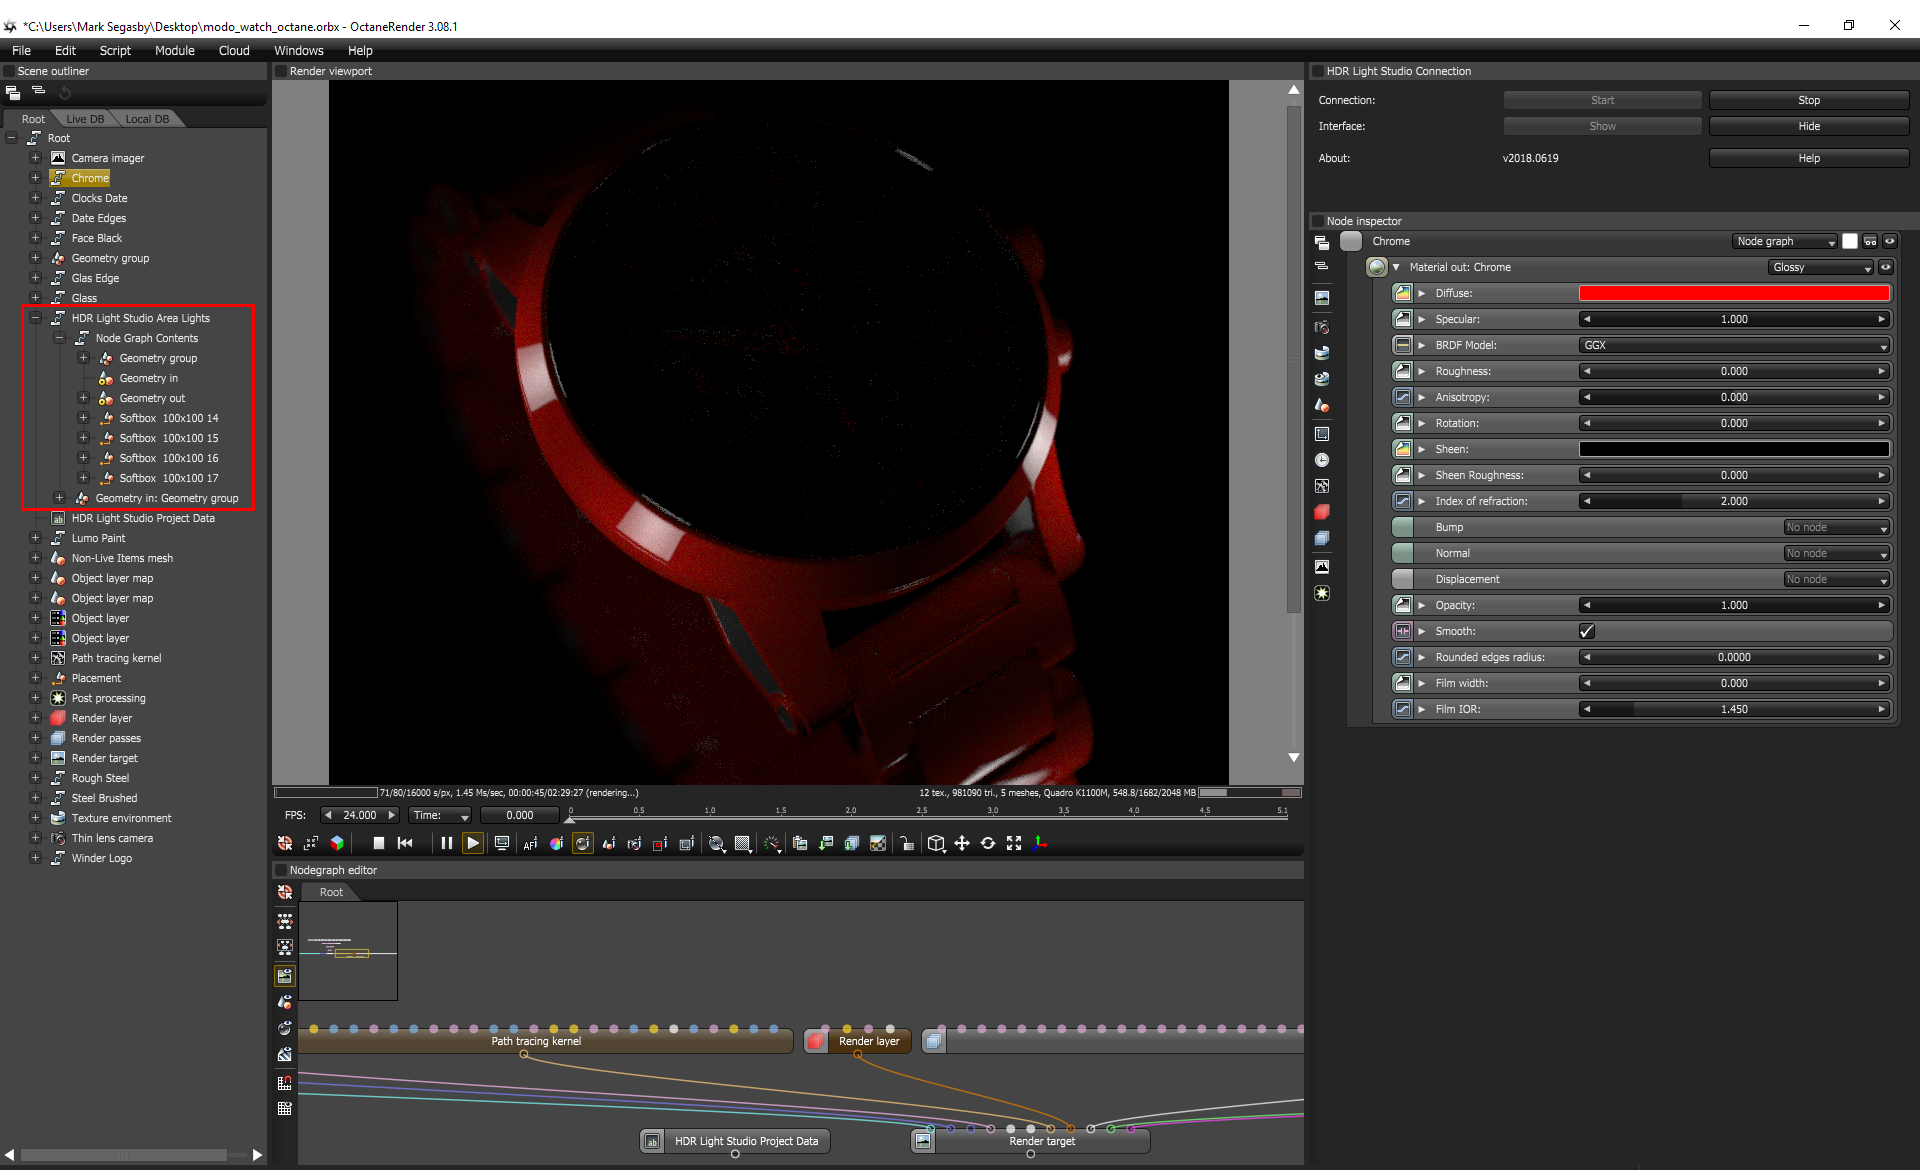Open the Script menu

pos(115,50)
